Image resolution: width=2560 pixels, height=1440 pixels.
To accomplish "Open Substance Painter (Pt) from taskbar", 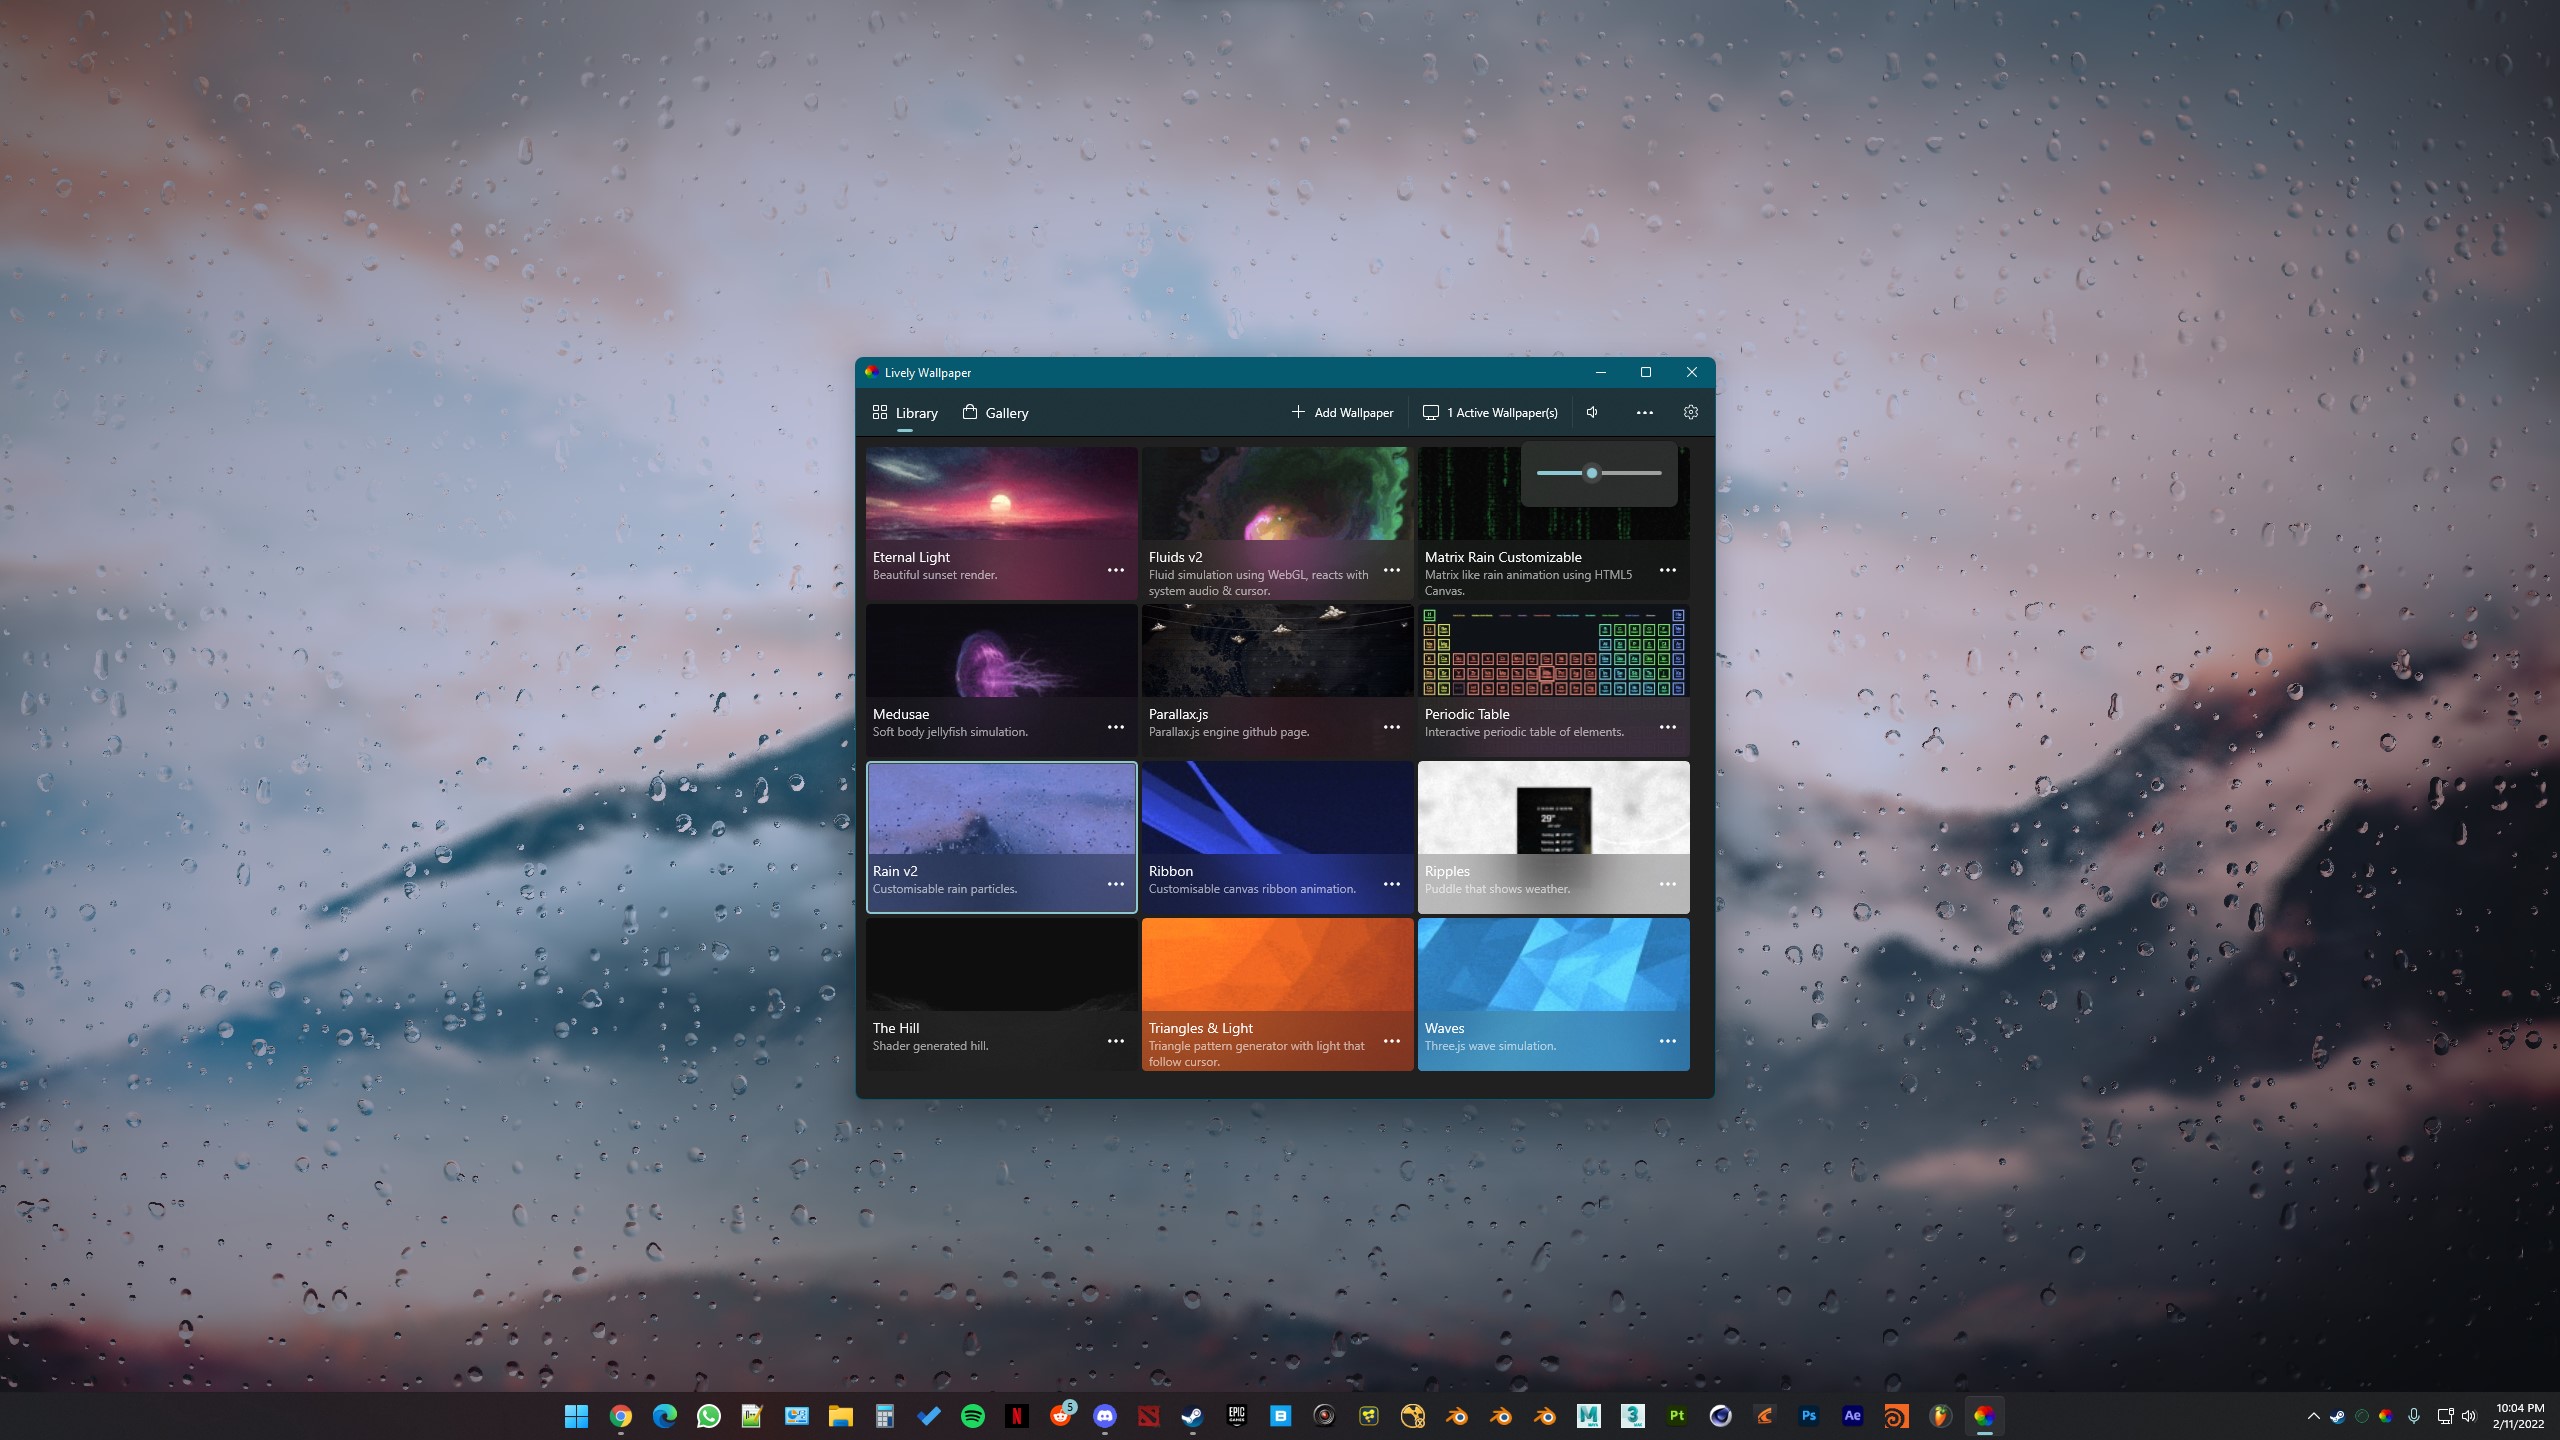I will (1676, 1416).
